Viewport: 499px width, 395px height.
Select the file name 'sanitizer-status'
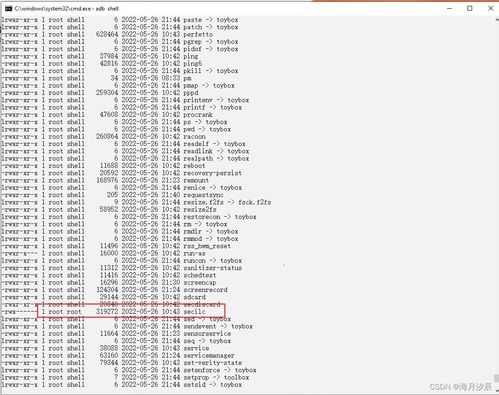pos(213,268)
